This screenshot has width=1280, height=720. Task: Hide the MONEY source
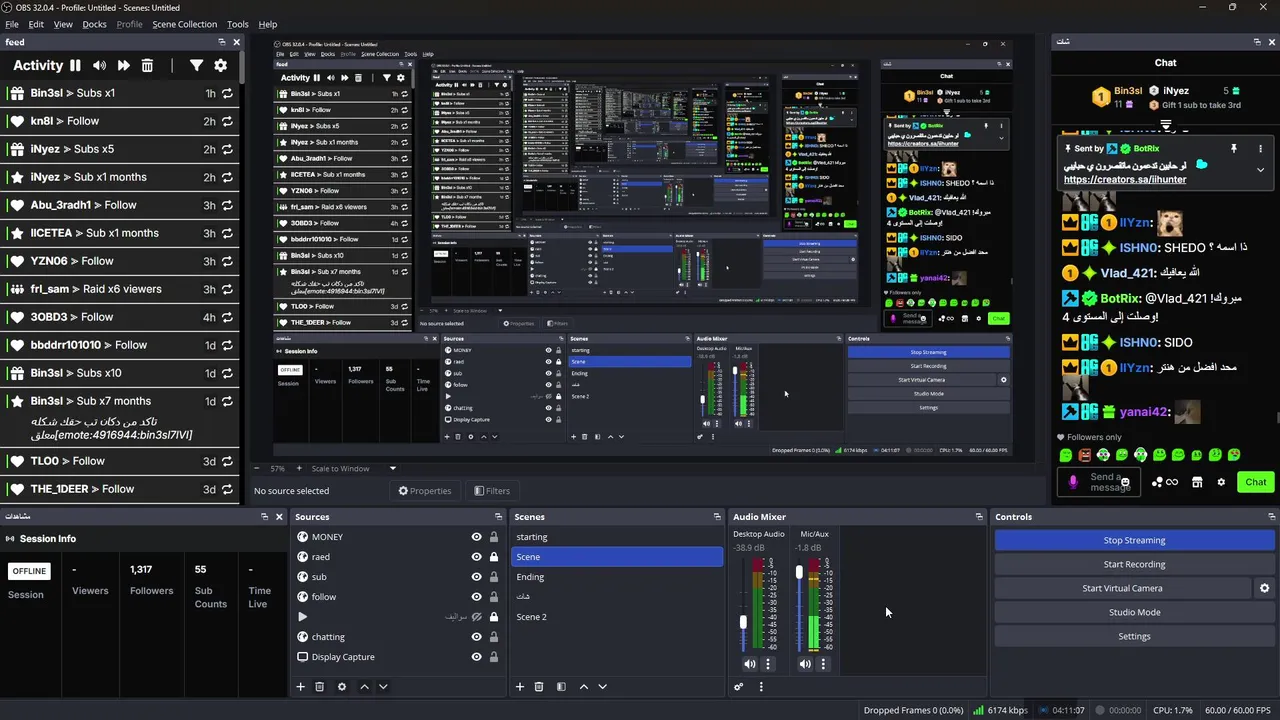(x=476, y=537)
